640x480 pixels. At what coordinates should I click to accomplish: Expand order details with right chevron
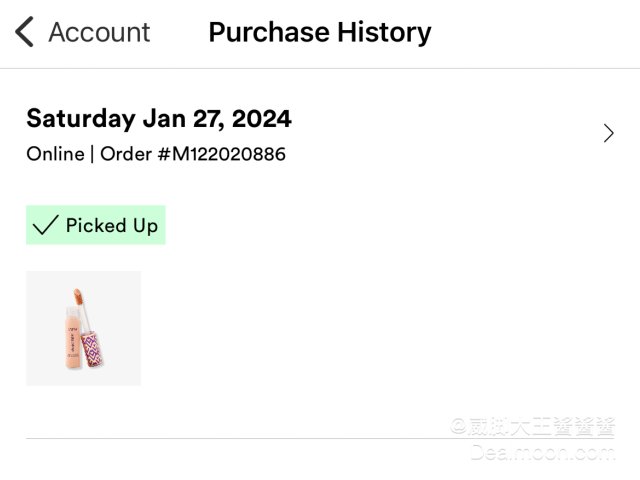coord(609,133)
